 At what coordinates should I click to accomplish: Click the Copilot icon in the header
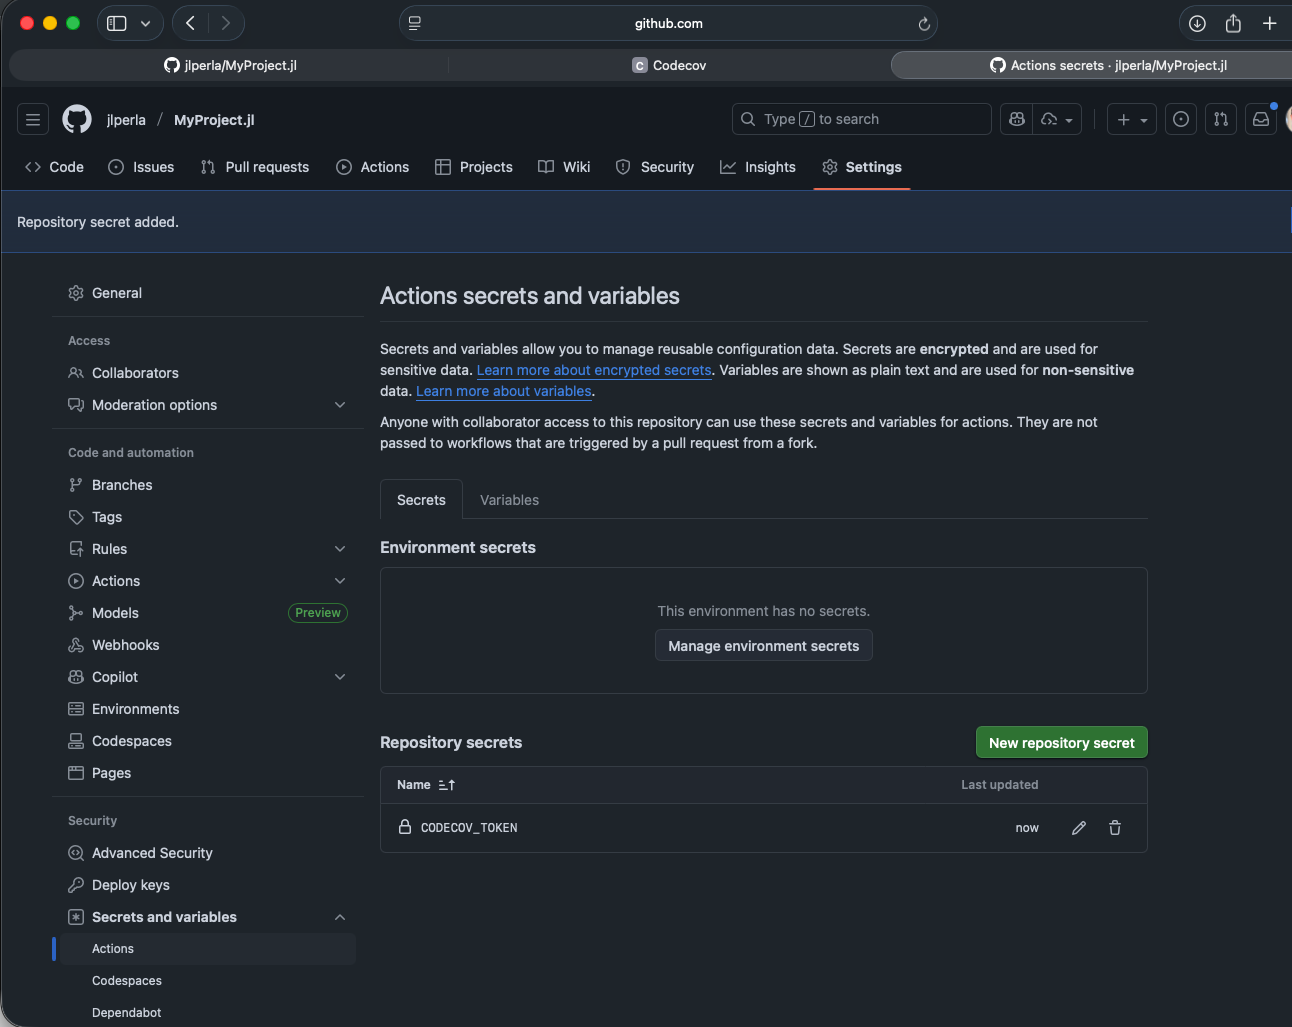(x=1017, y=120)
